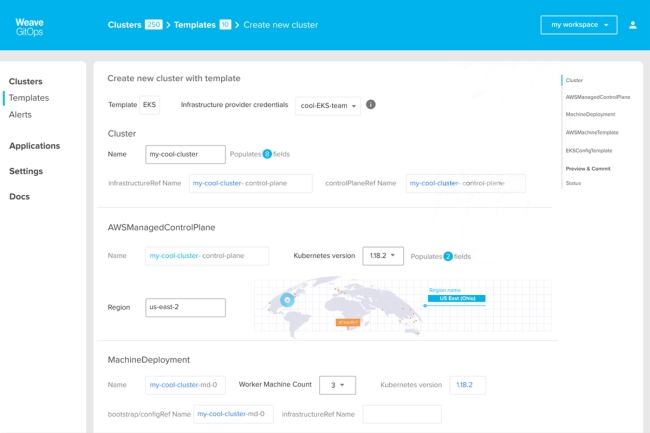Open Docs in the sidebar
Image resolution: width=650 pixels, height=433 pixels.
click(x=19, y=196)
